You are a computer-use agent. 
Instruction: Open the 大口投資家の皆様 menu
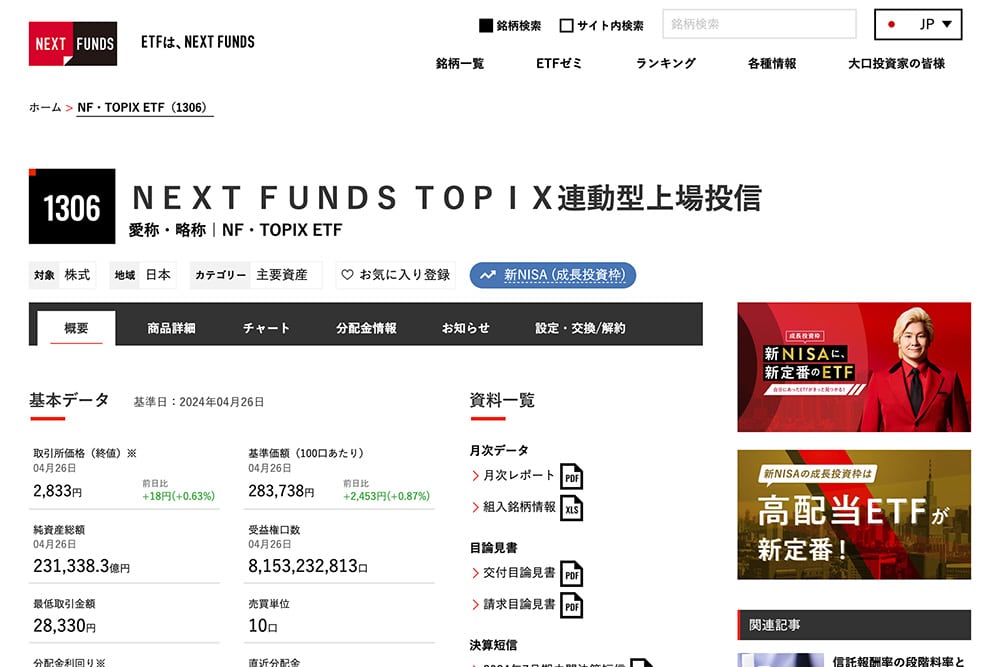point(896,63)
